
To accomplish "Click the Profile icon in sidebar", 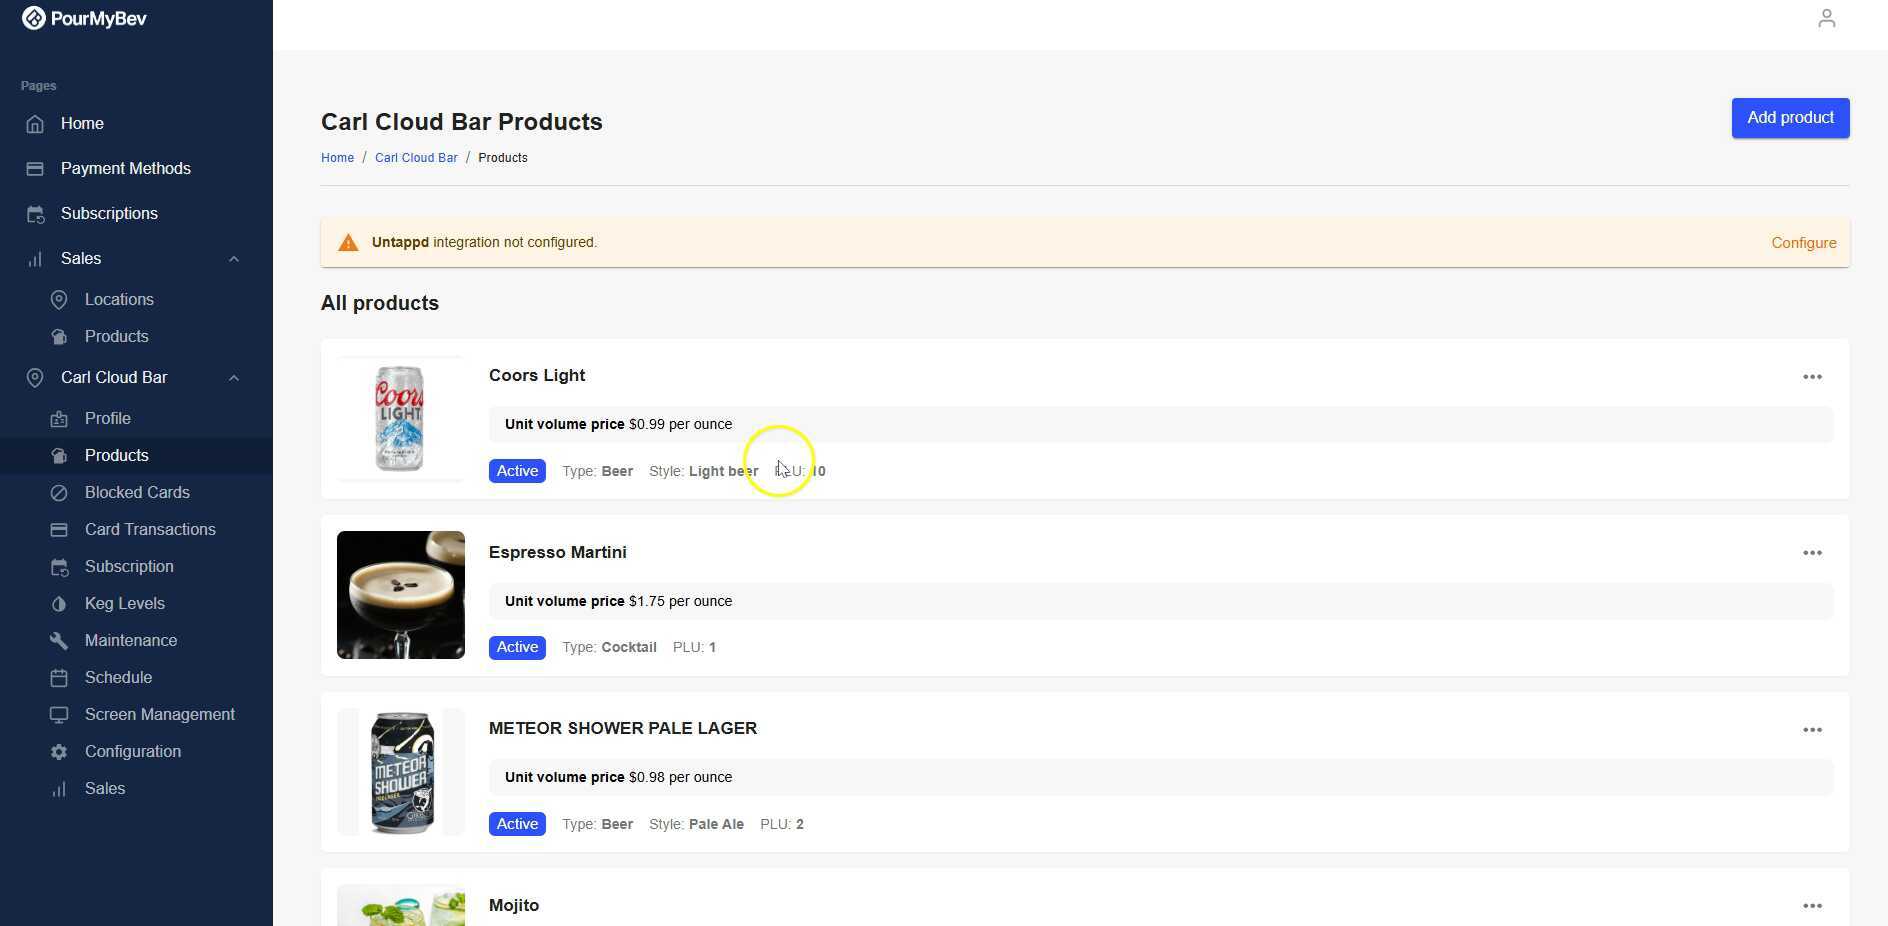I will point(59,419).
